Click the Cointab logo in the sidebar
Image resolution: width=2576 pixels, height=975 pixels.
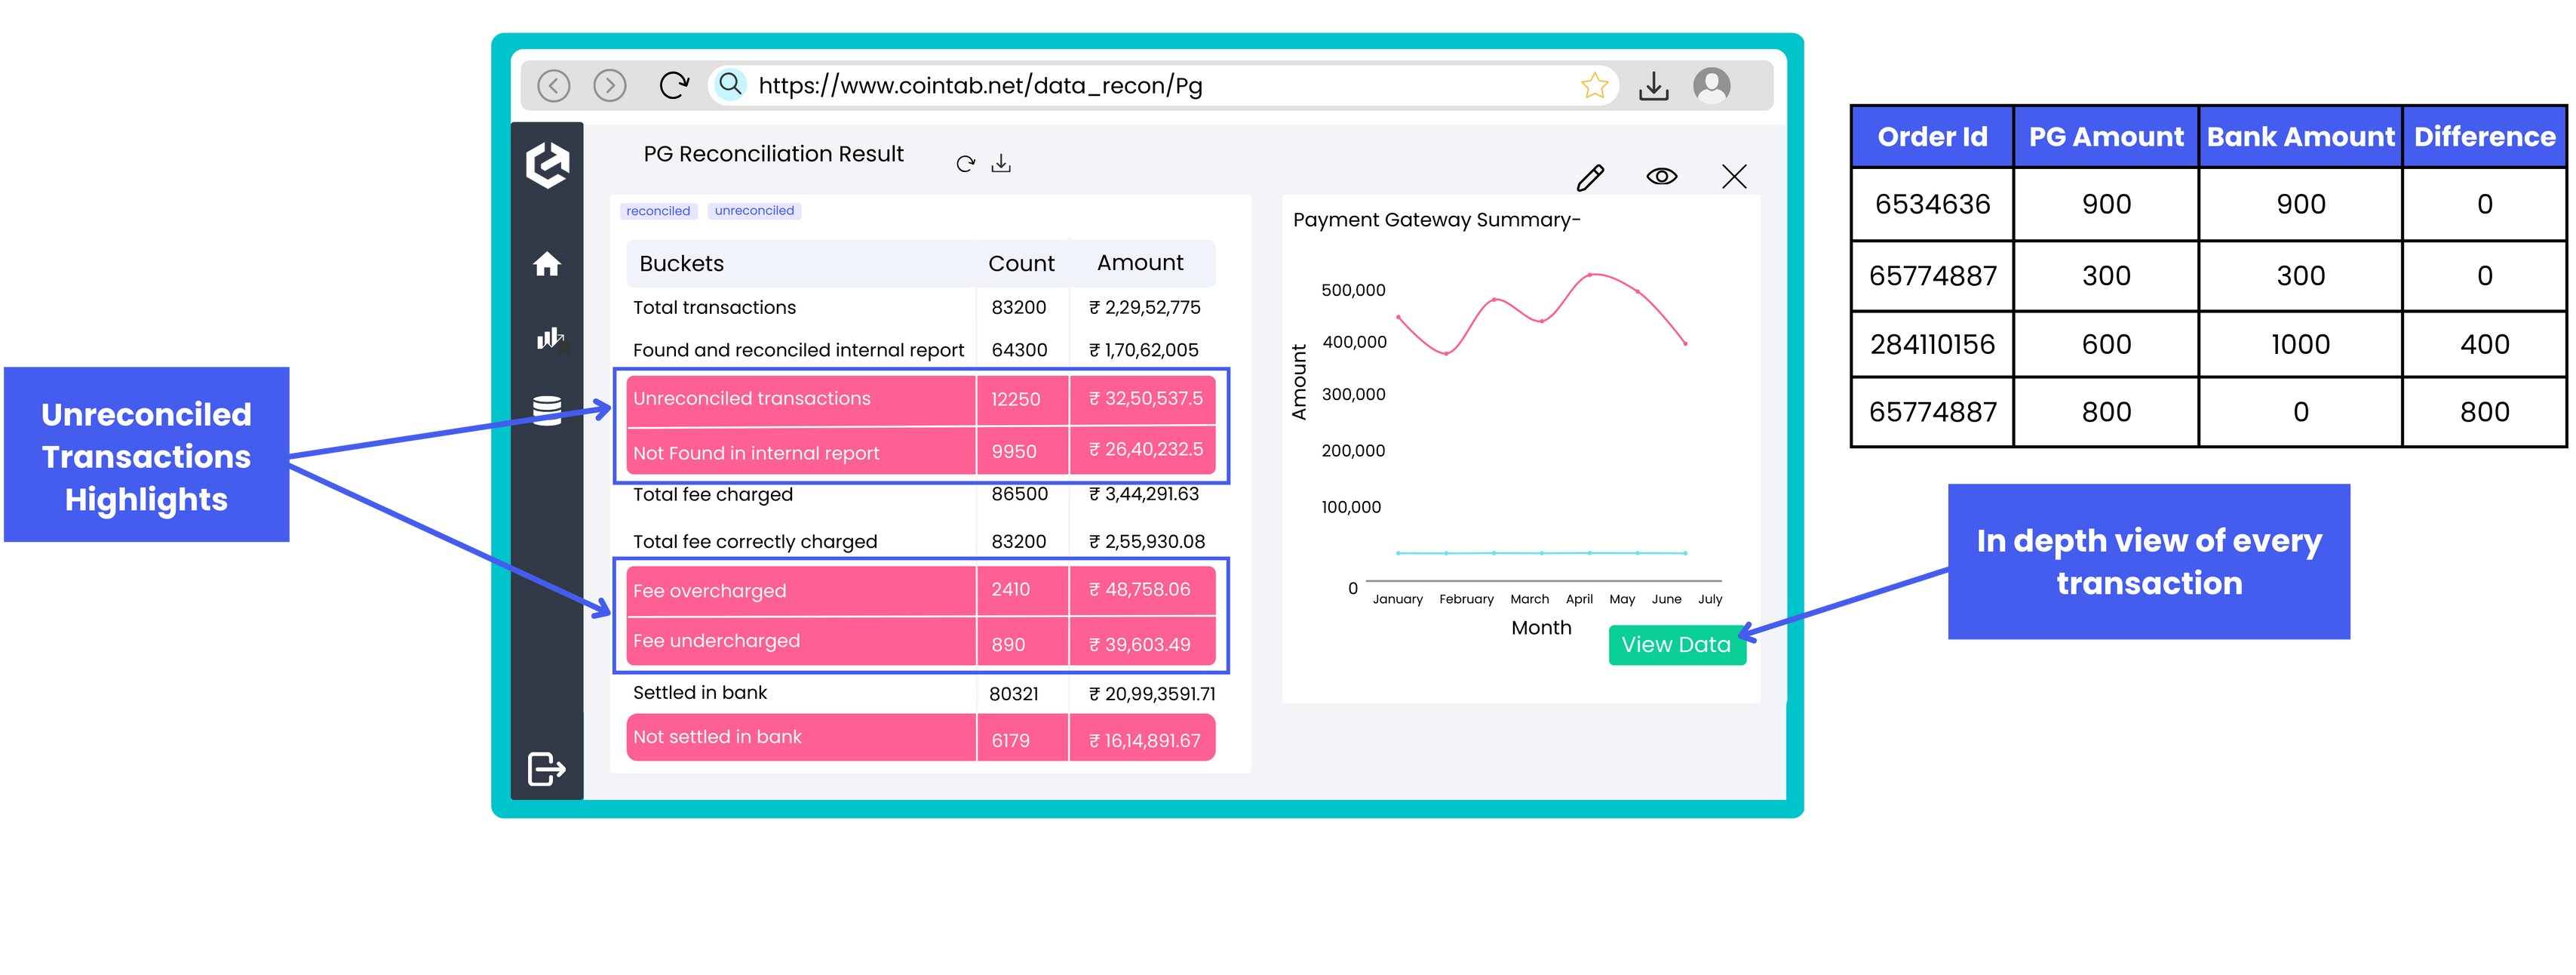click(x=548, y=166)
